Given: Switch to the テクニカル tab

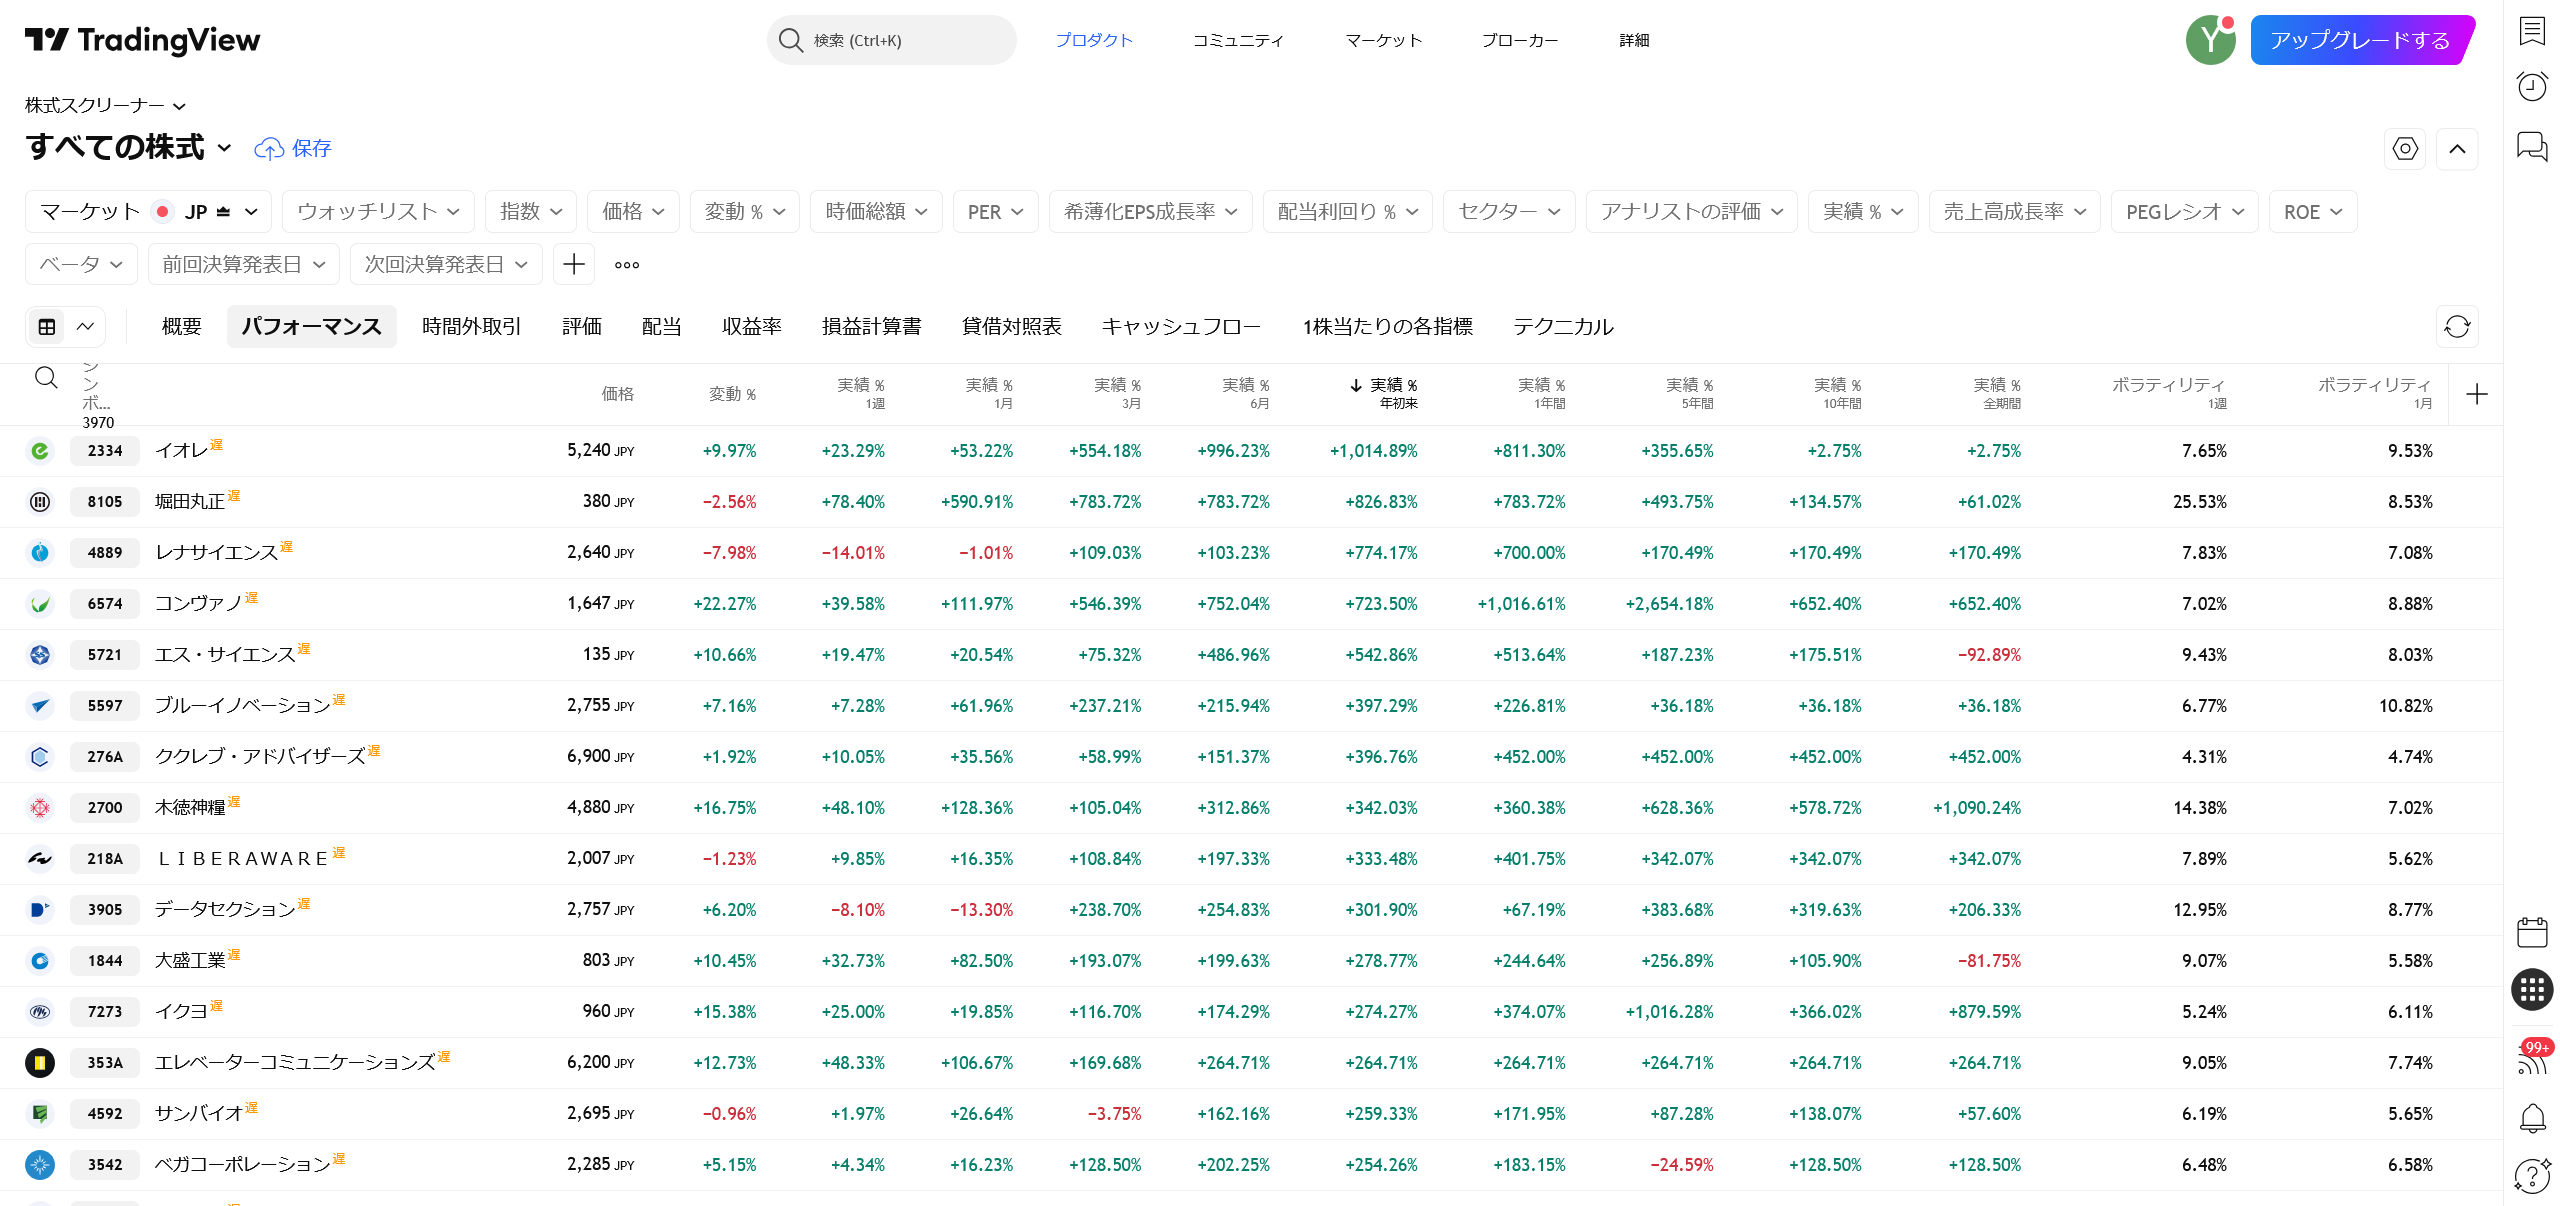Looking at the screenshot, I should (1562, 326).
